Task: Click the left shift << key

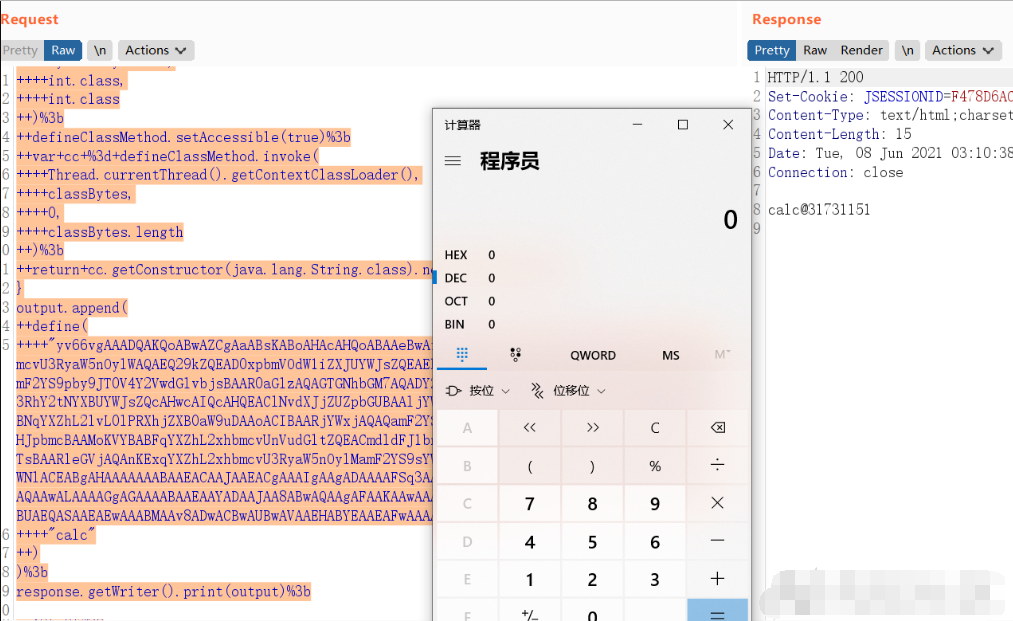Action: coord(530,428)
